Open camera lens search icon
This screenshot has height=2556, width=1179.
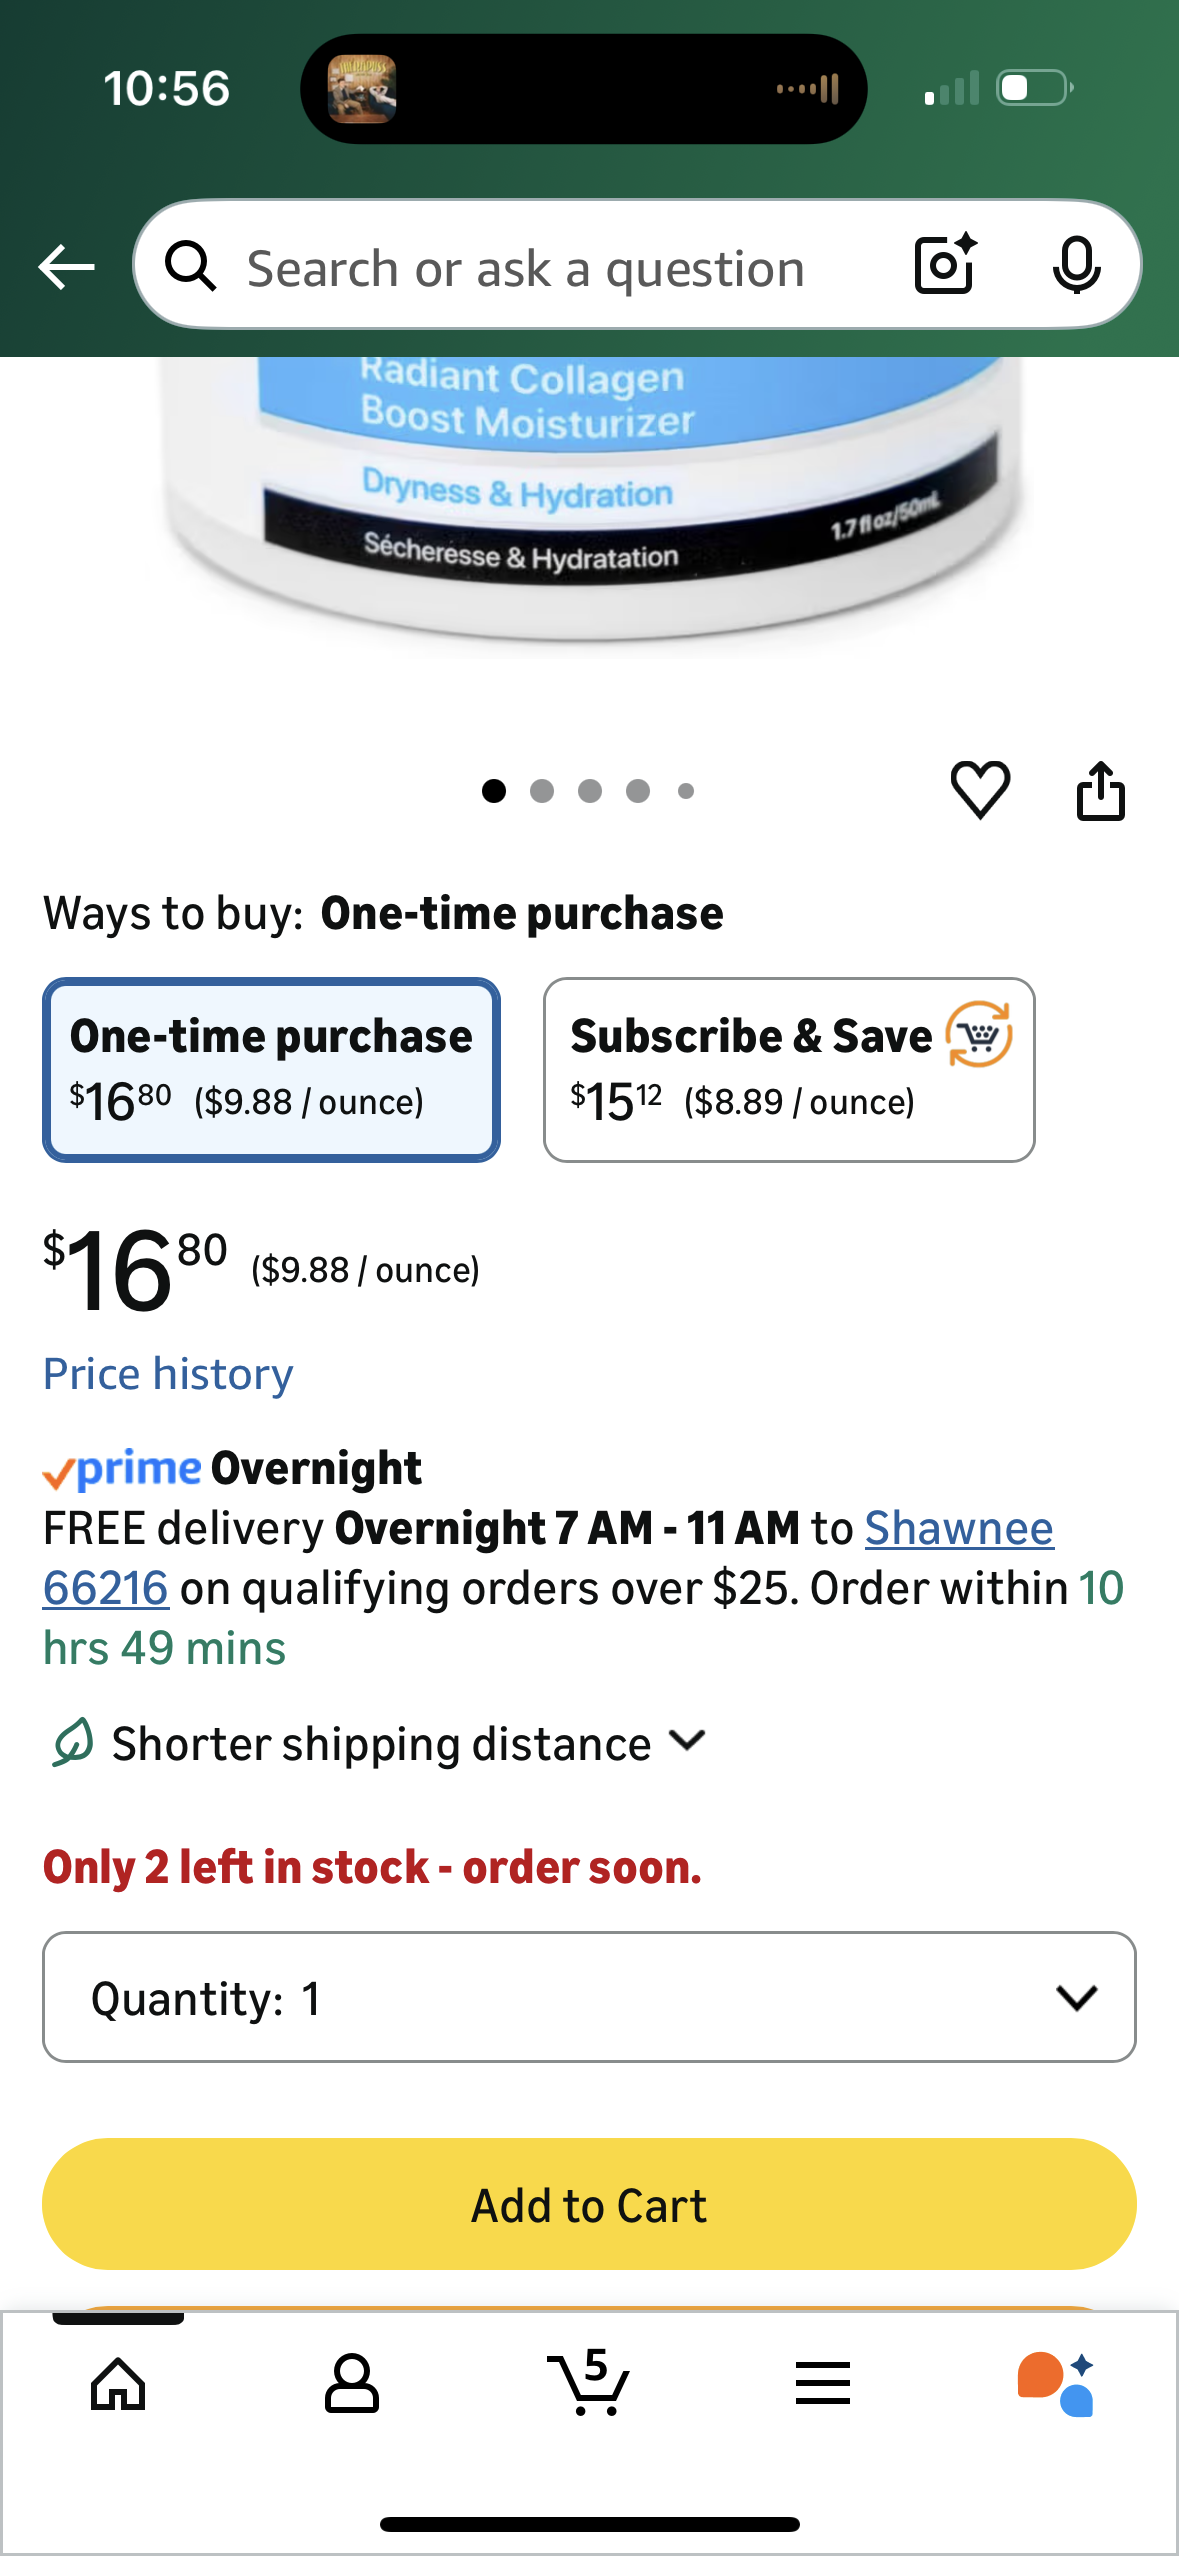tap(945, 265)
